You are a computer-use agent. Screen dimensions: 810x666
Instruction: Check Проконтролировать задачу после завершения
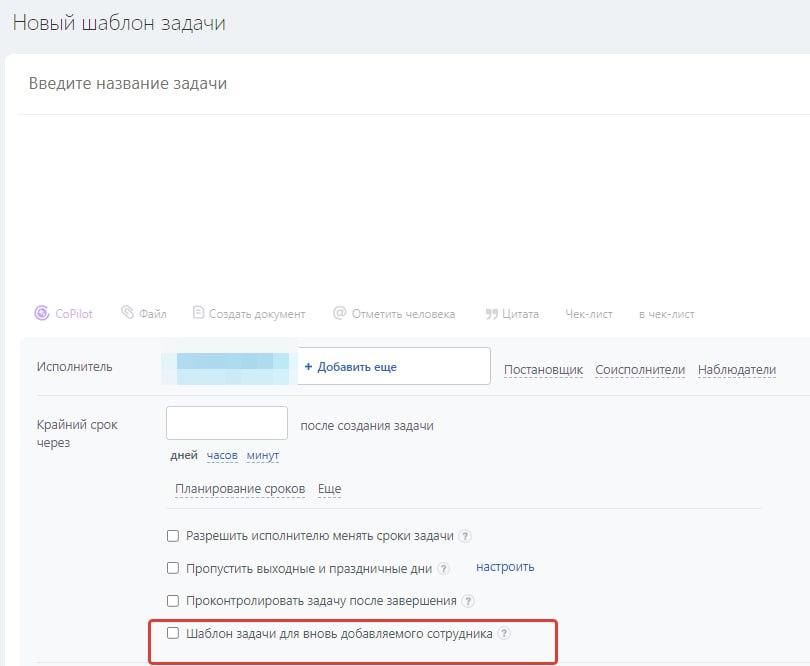[173, 601]
